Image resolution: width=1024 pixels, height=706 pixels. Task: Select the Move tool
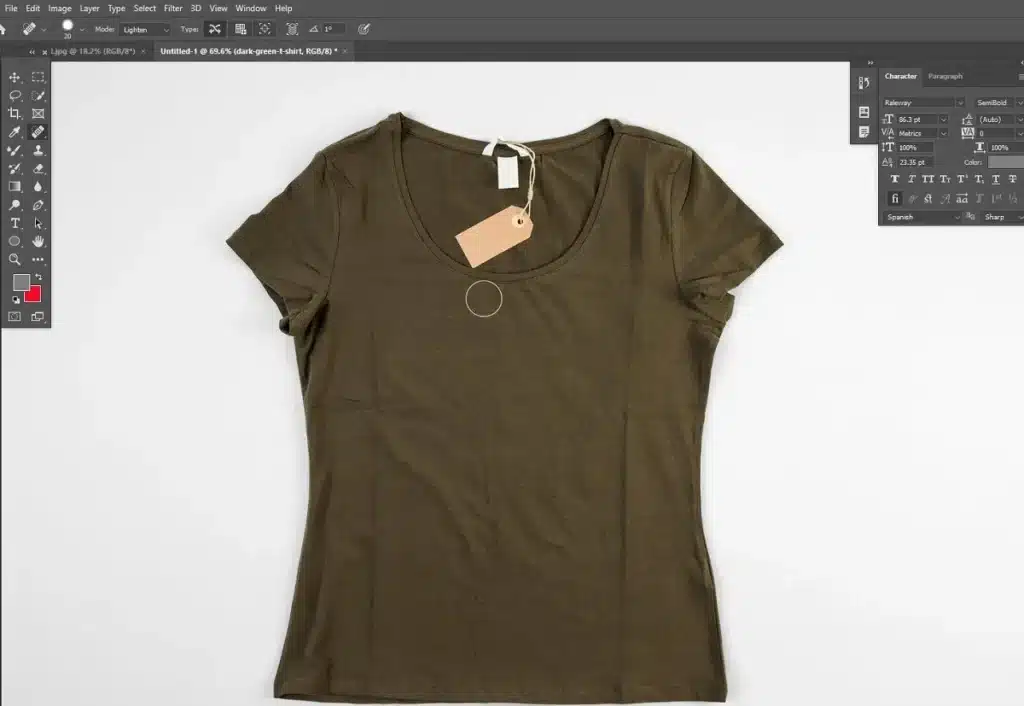point(15,77)
